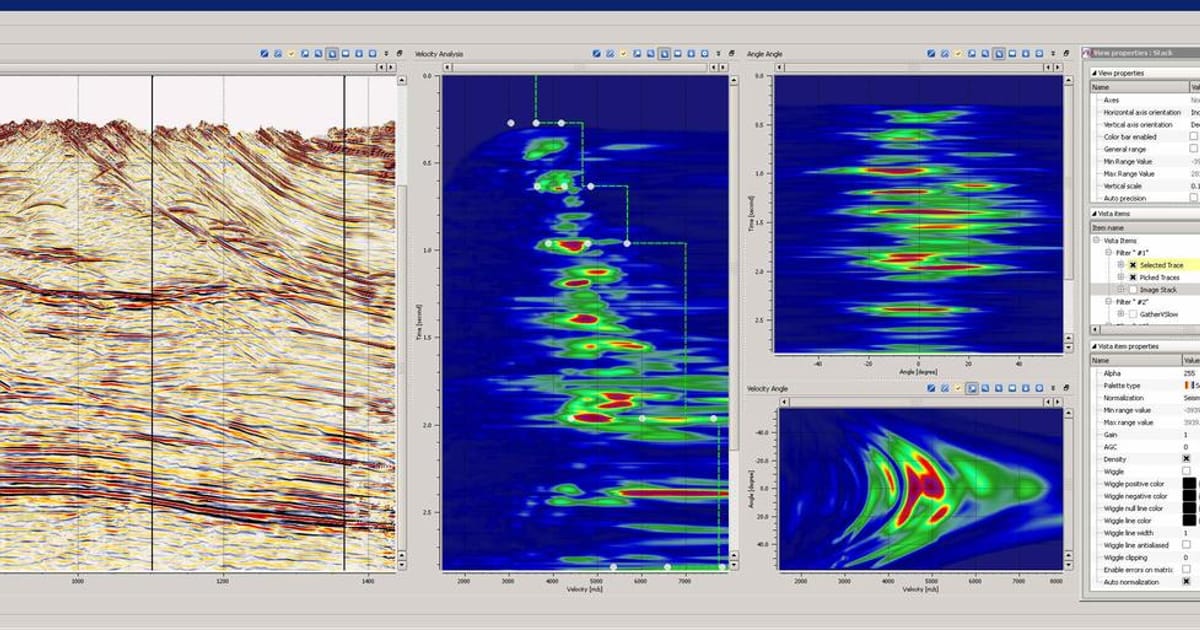The height and width of the screenshot is (630, 1200).
Task: Click the View properties window title icon
Action: pos(1087,52)
